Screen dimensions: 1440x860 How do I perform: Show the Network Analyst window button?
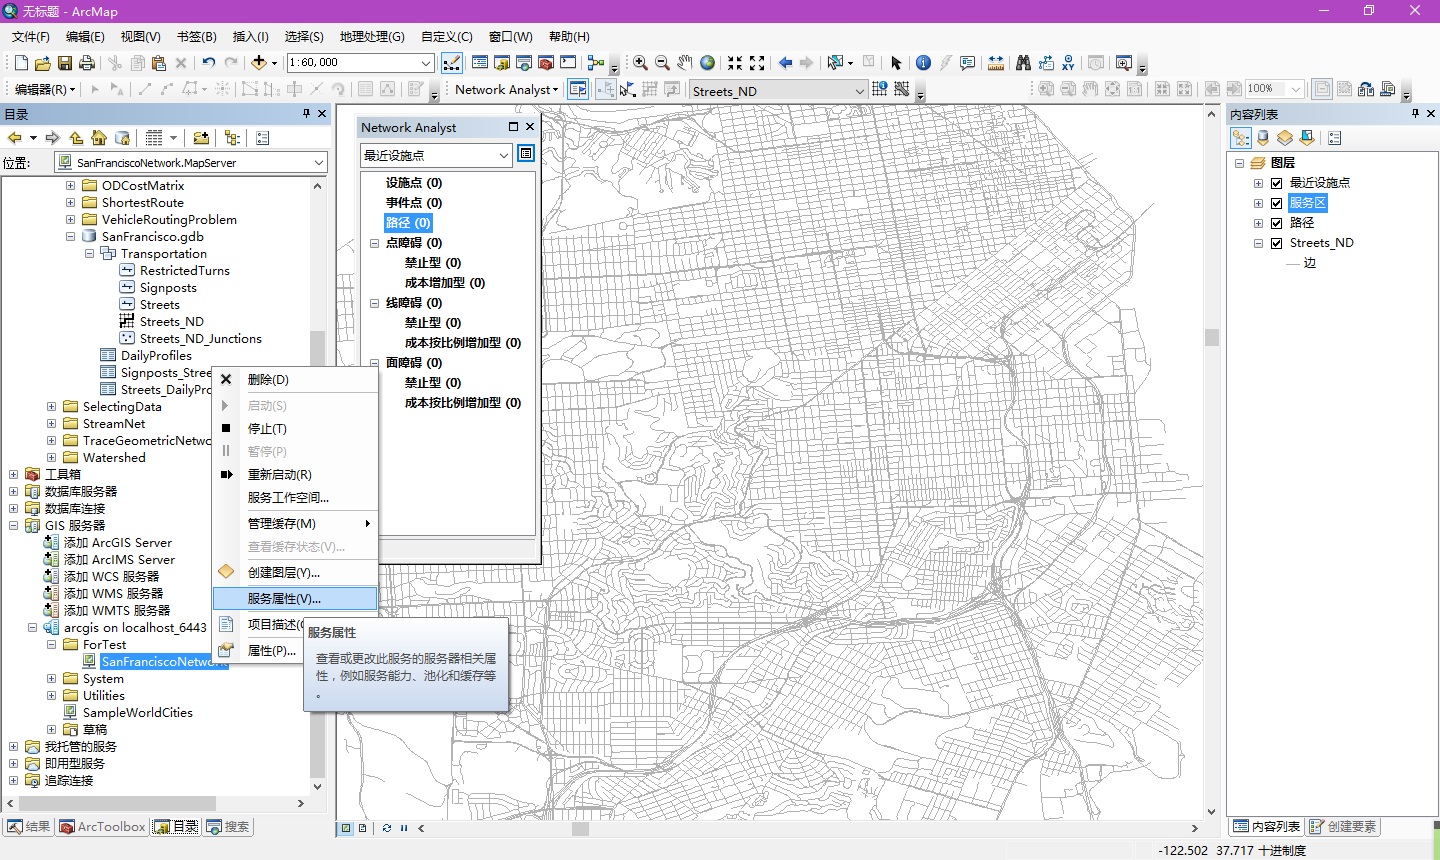tap(578, 89)
